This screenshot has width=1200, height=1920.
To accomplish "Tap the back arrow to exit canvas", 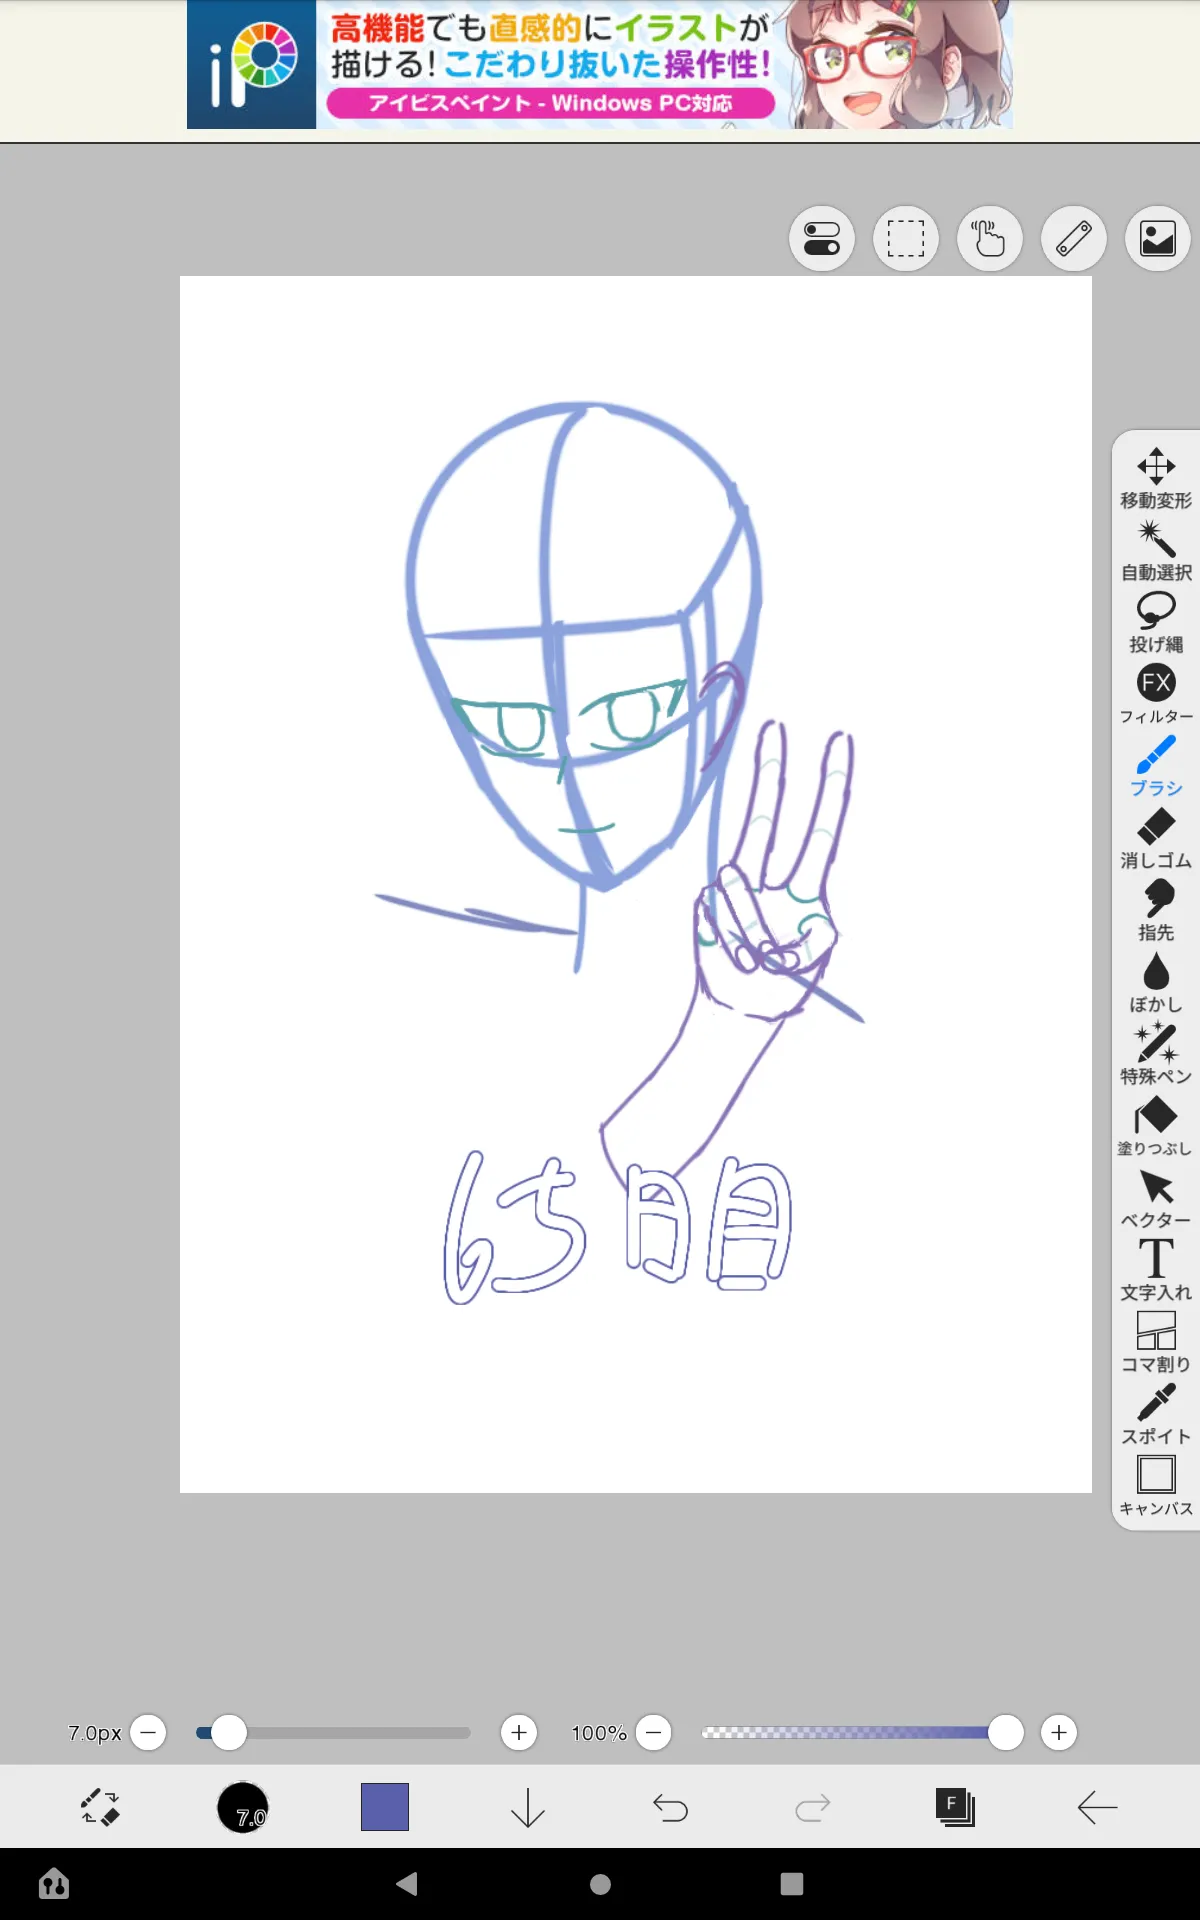I will (1097, 1807).
